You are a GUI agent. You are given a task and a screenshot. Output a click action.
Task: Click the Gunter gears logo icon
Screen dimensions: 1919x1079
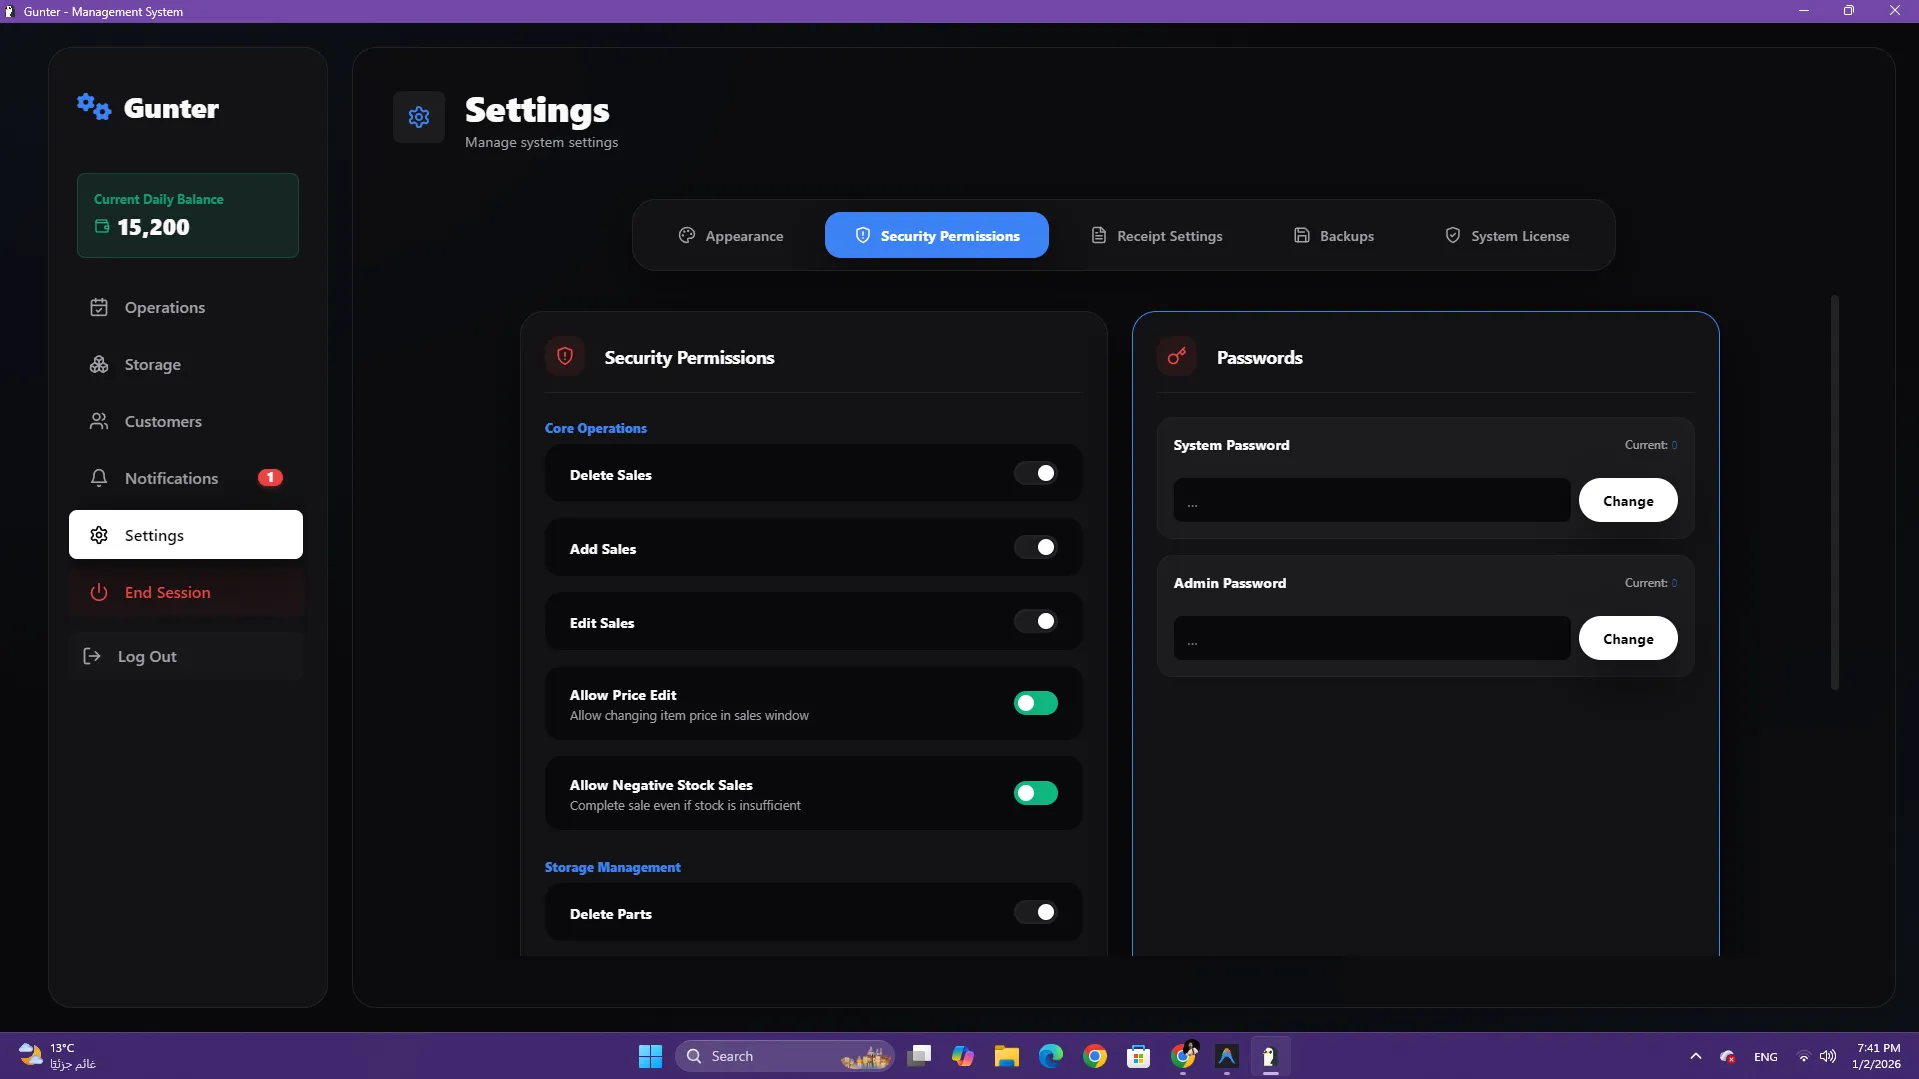[x=94, y=106]
